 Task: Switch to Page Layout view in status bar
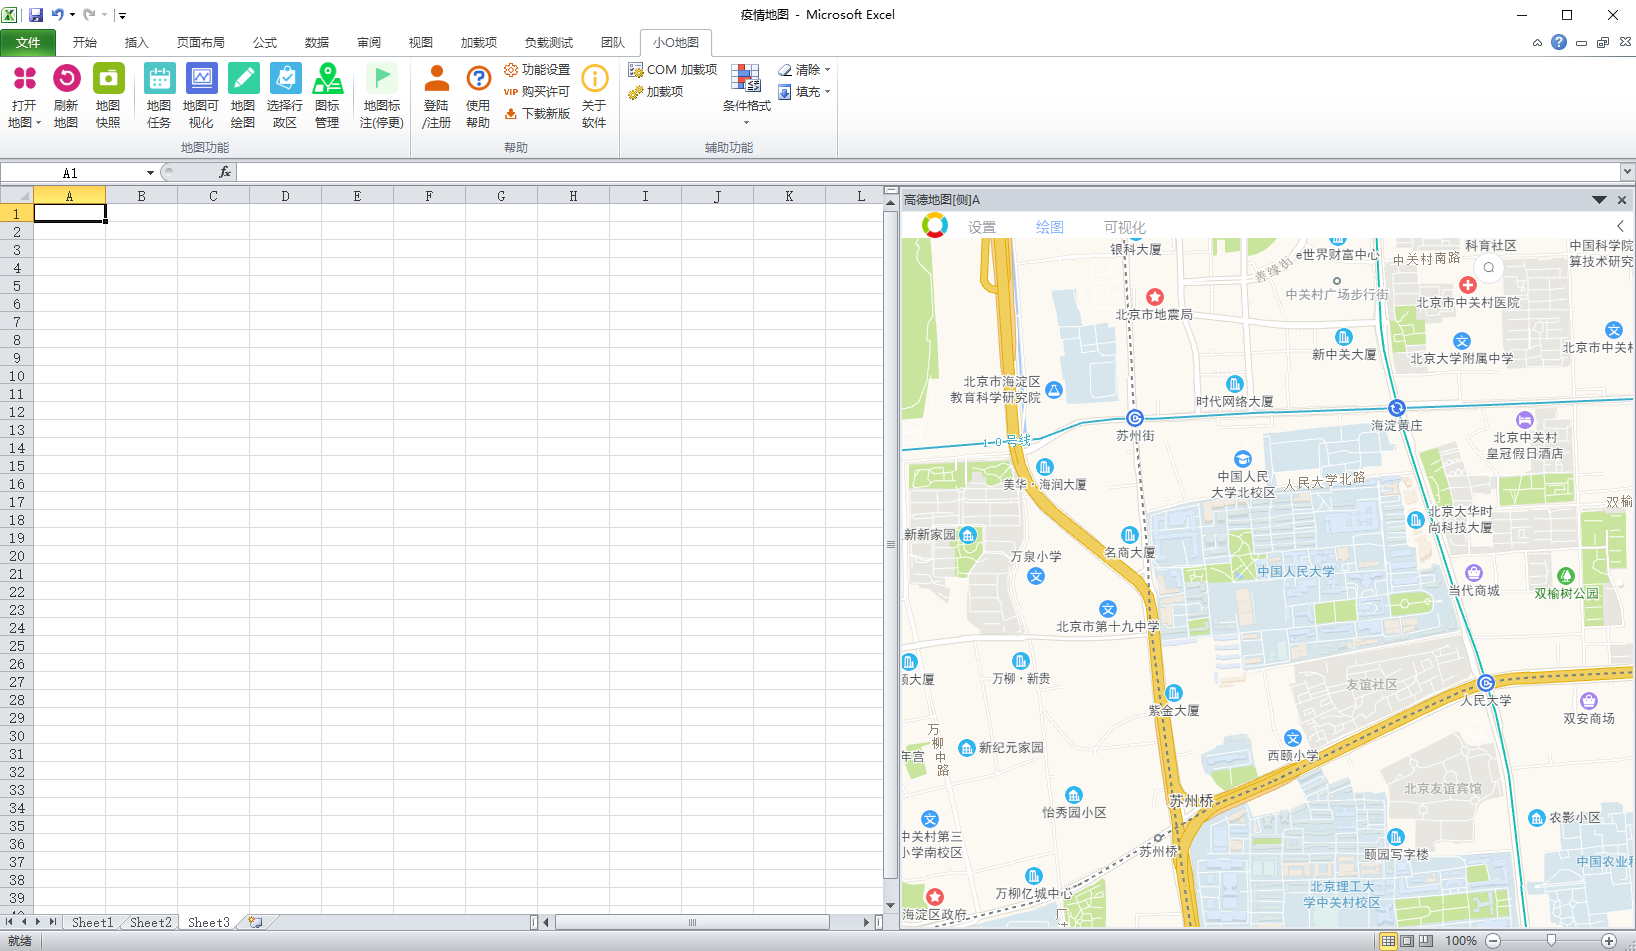[x=1407, y=941]
